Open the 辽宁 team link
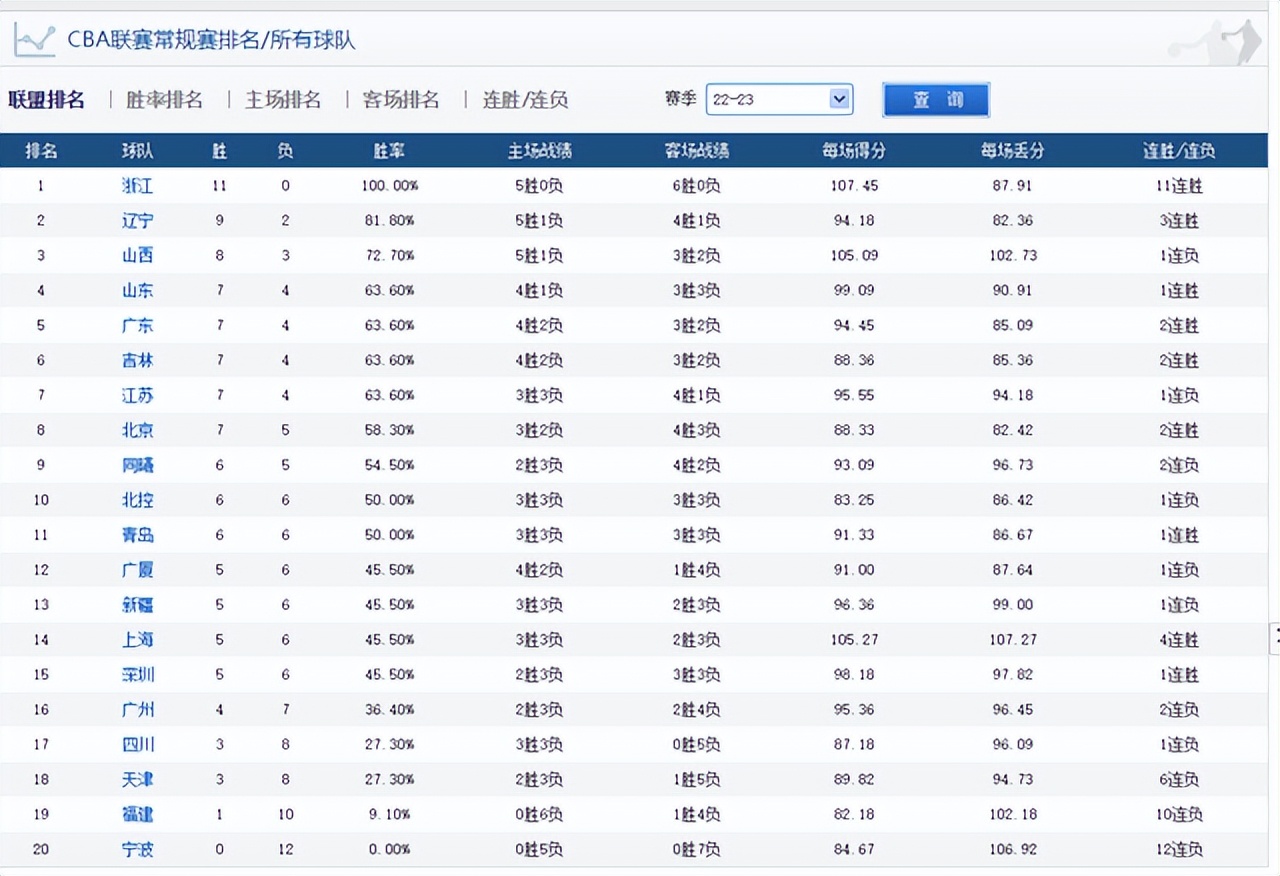 (137, 221)
